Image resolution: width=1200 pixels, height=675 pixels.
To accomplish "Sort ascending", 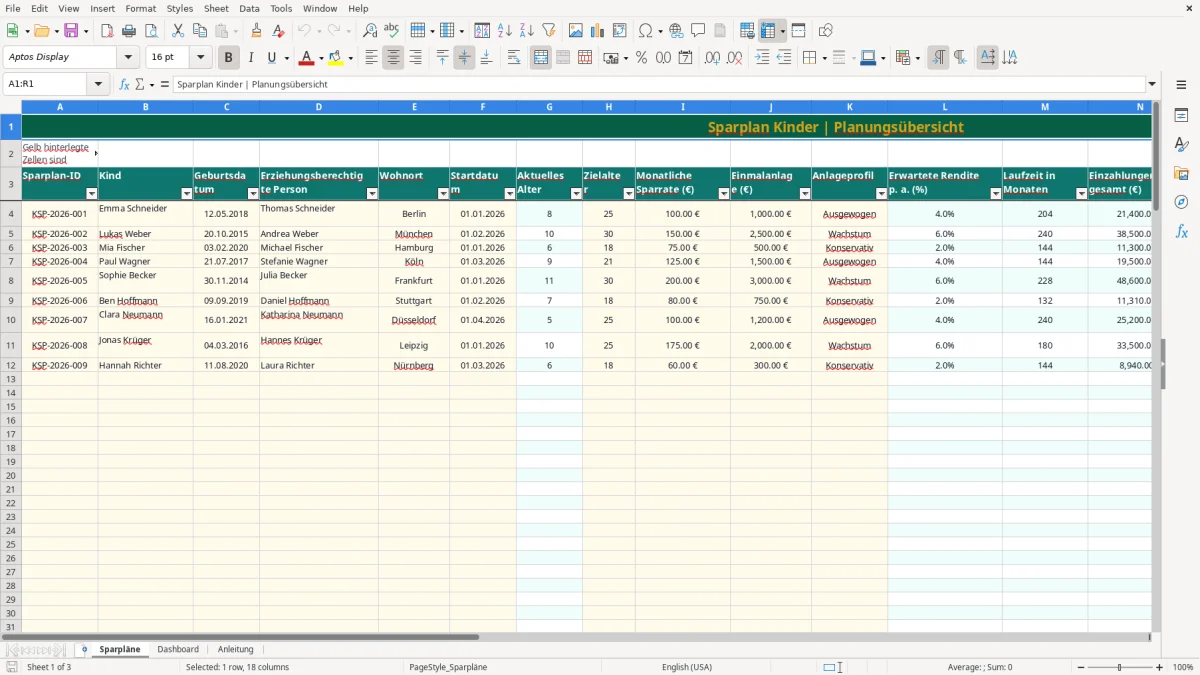I will point(505,31).
